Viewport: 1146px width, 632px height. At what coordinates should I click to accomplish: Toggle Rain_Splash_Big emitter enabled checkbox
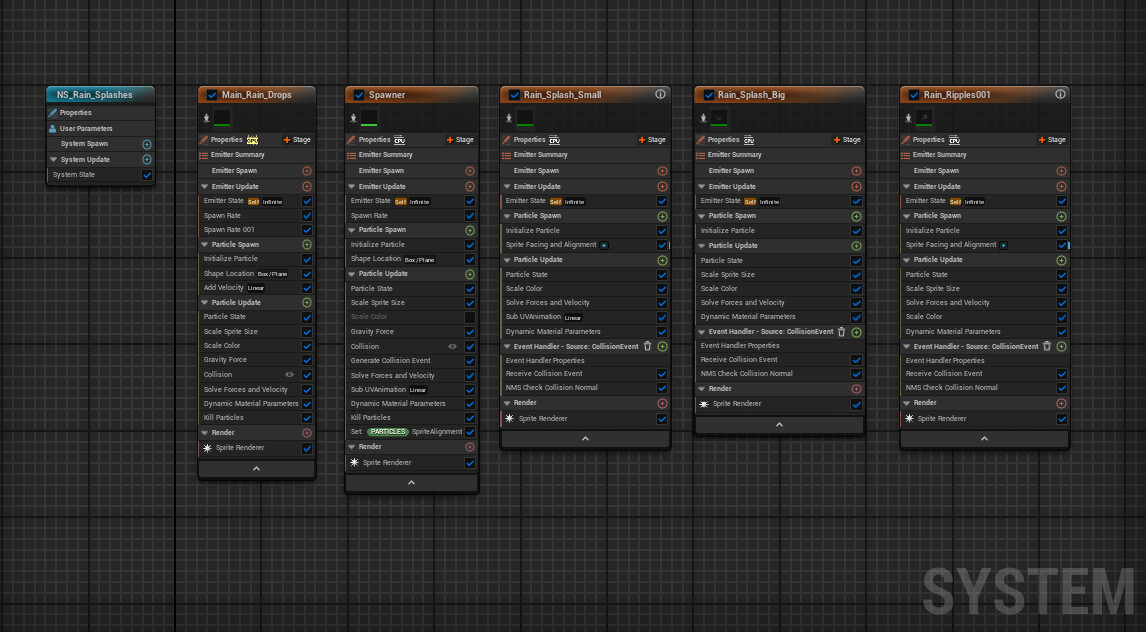point(708,95)
